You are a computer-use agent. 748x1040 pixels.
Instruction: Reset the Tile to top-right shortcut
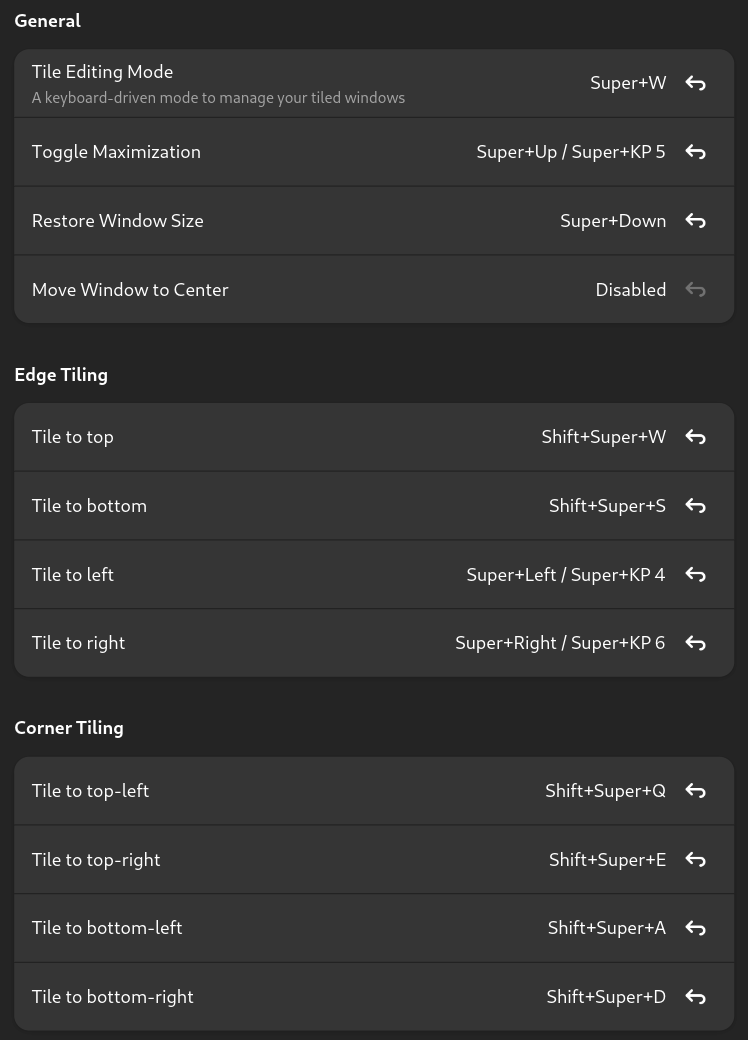pyautogui.click(x=695, y=860)
